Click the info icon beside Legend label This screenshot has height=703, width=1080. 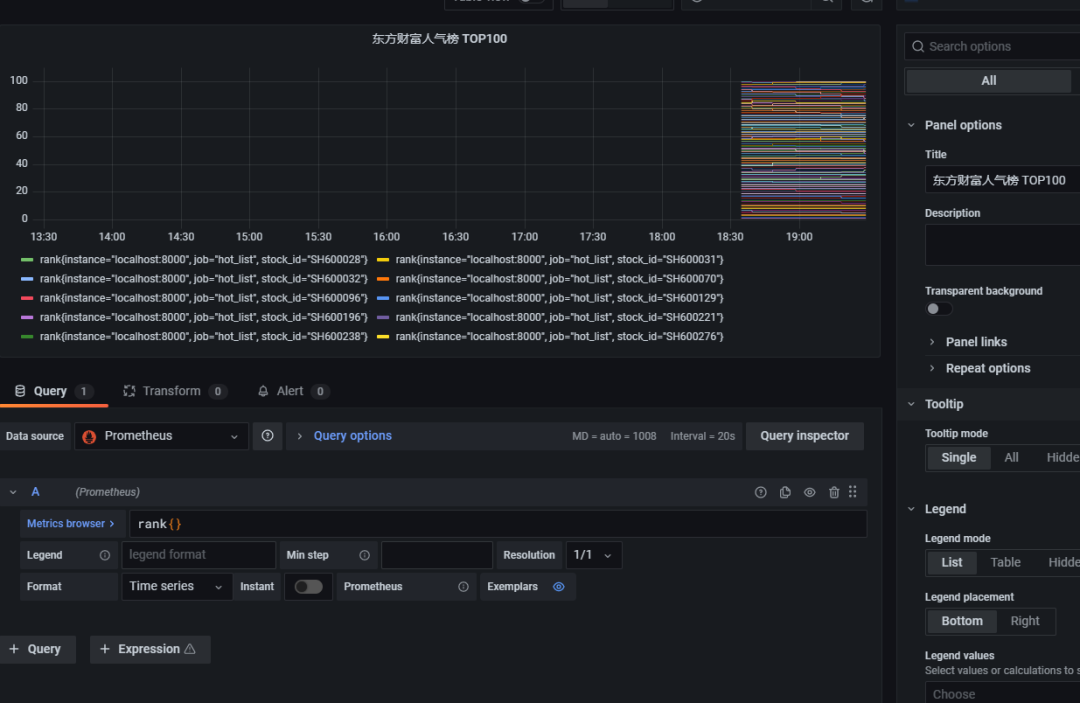pos(104,555)
